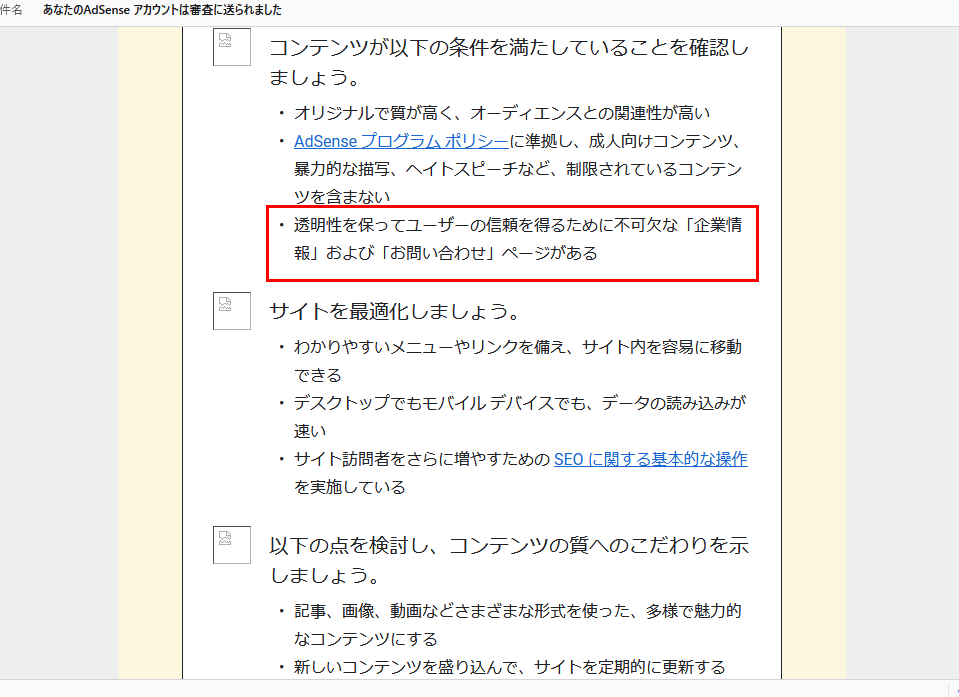
Task: Click the image placeholder beside コンテンツが以下の条件 heading
Action: [231, 47]
